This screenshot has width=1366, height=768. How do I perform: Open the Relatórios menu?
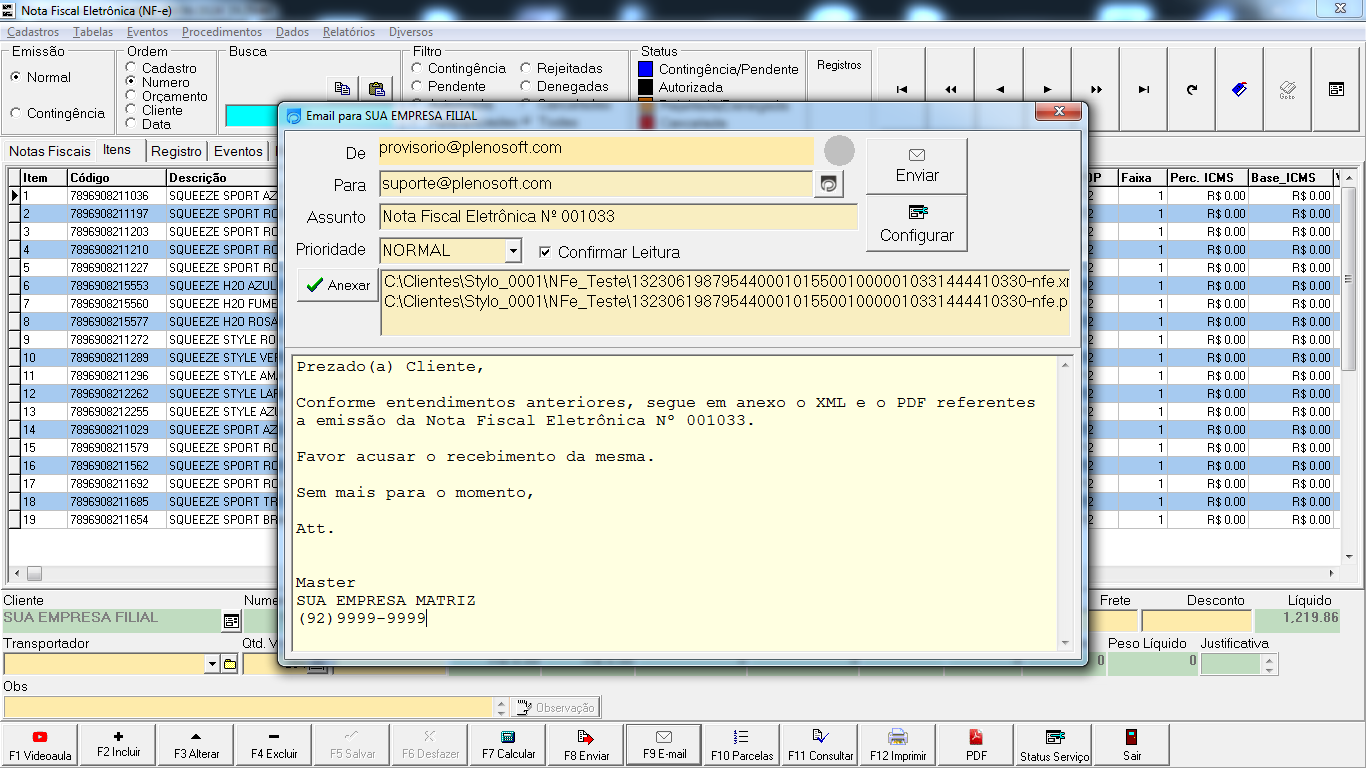(349, 32)
